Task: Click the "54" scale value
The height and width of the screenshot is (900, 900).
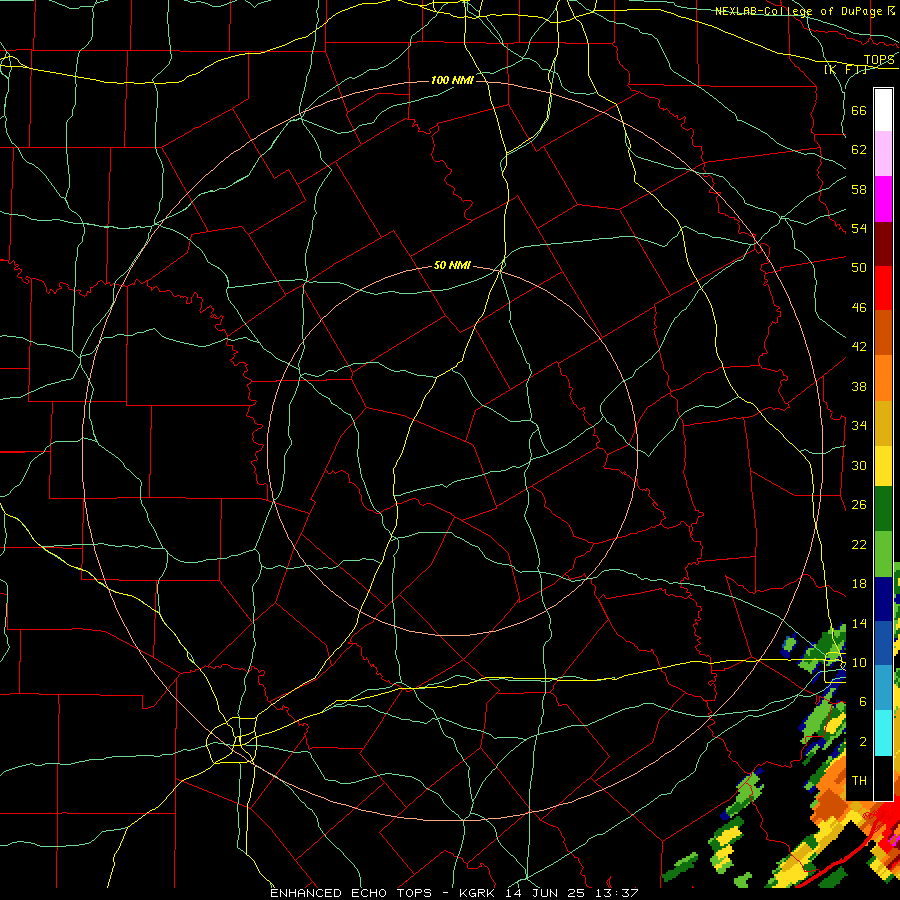Action: [x=859, y=228]
